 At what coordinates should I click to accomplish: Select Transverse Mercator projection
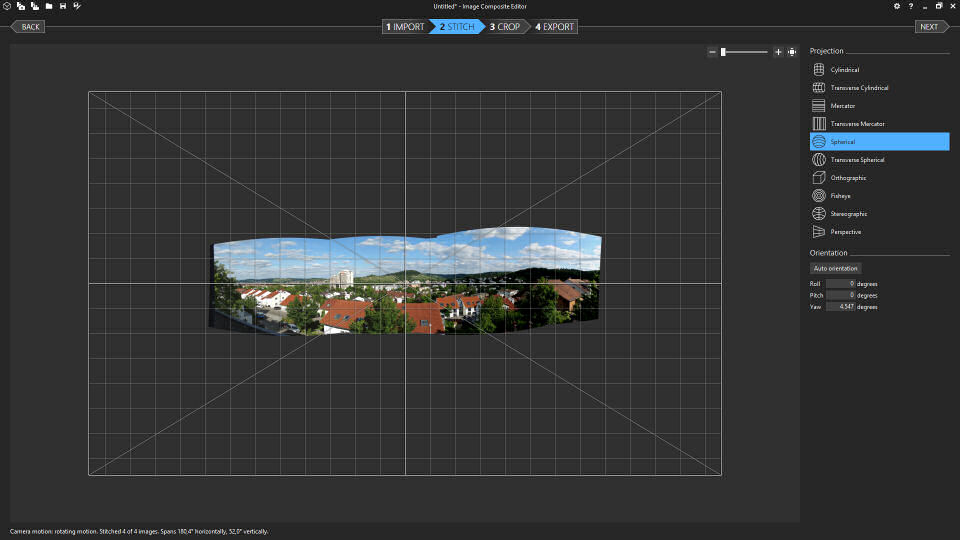[x=857, y=124]
